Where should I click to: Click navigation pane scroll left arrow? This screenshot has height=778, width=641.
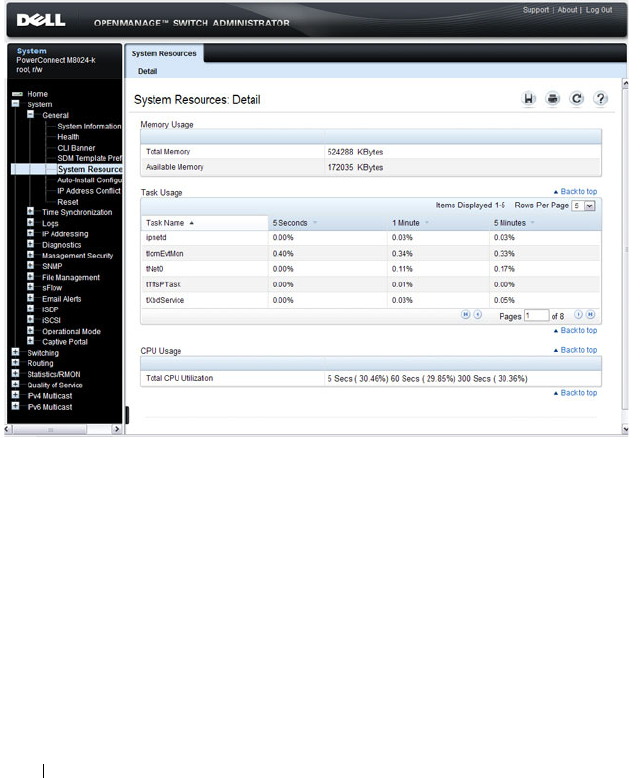7,429
